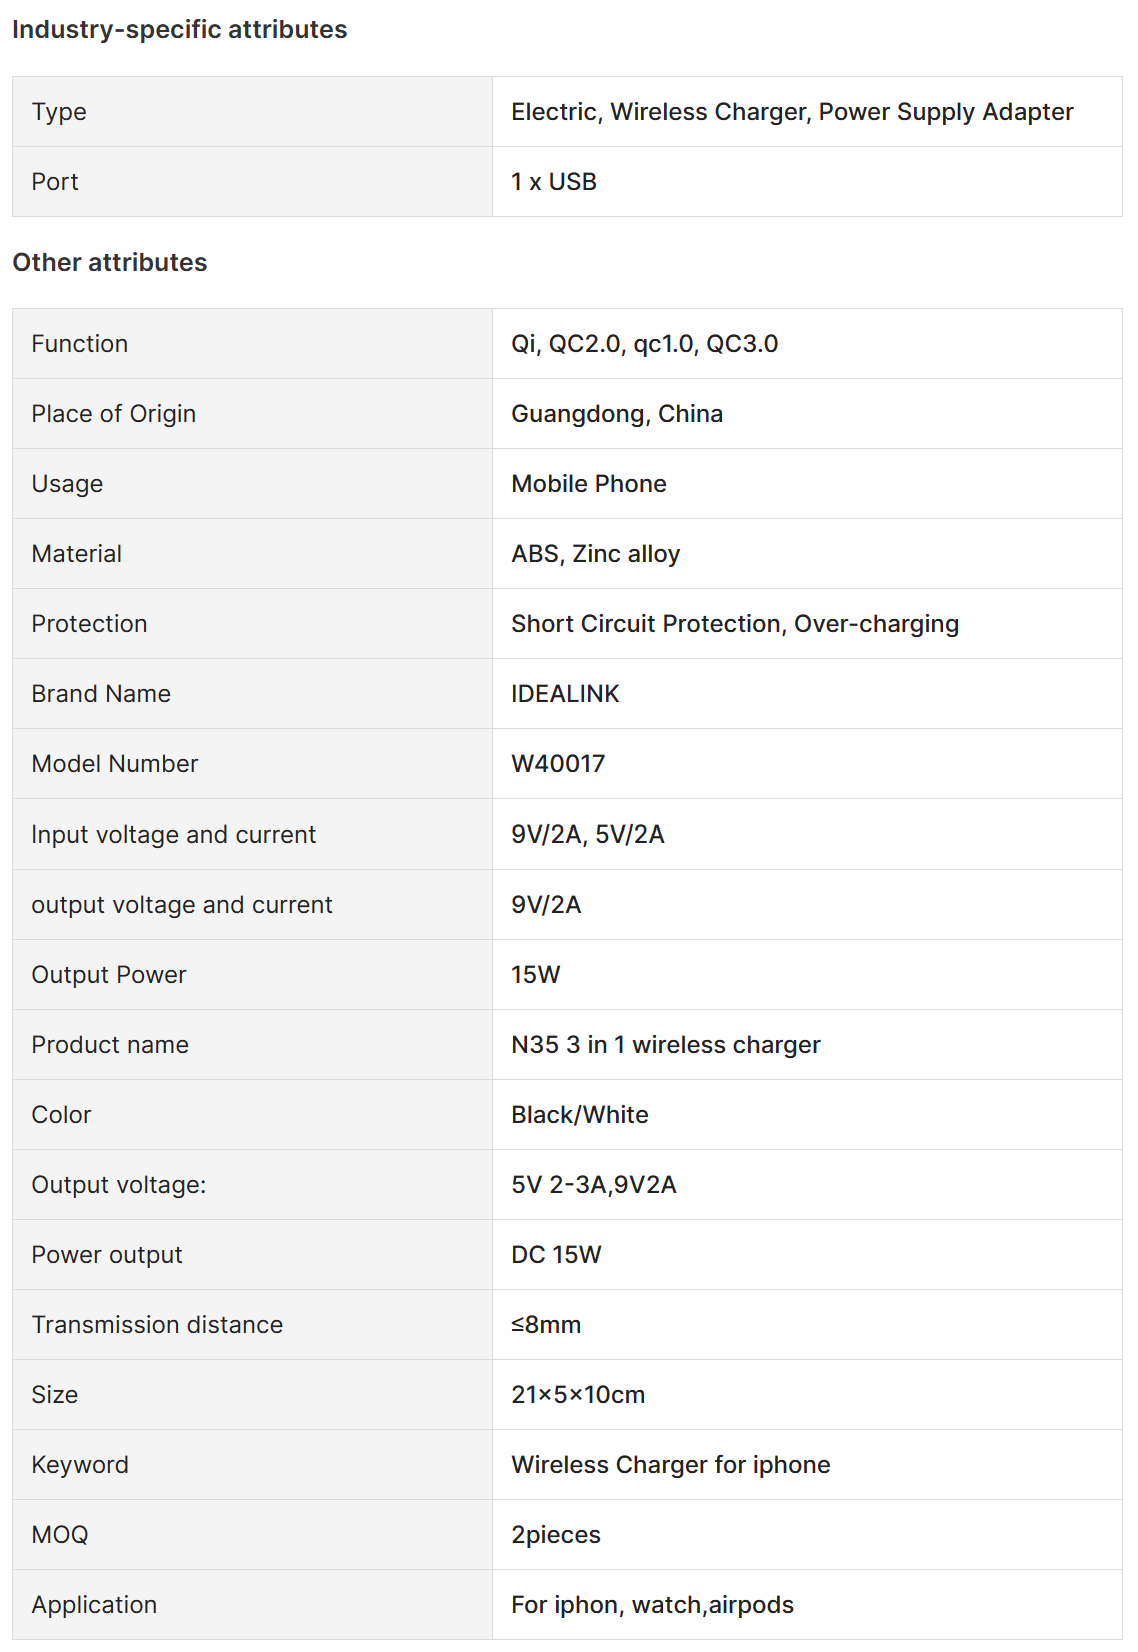Select the Black/White color value
1138x1652 pixels.
tap(580, 1115)
